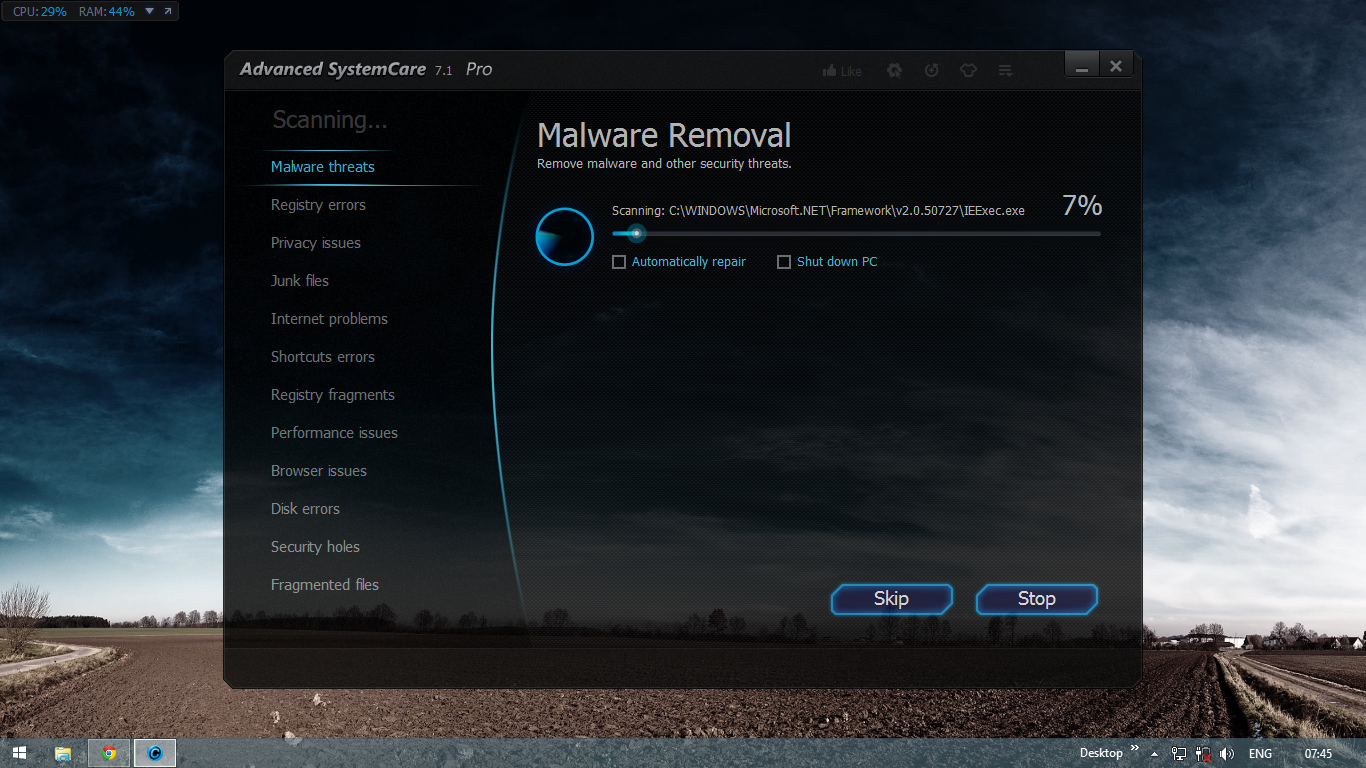1366x768 pixels.
Task: Click the speaker icon in the tray
Action: tap(1226, 753)
